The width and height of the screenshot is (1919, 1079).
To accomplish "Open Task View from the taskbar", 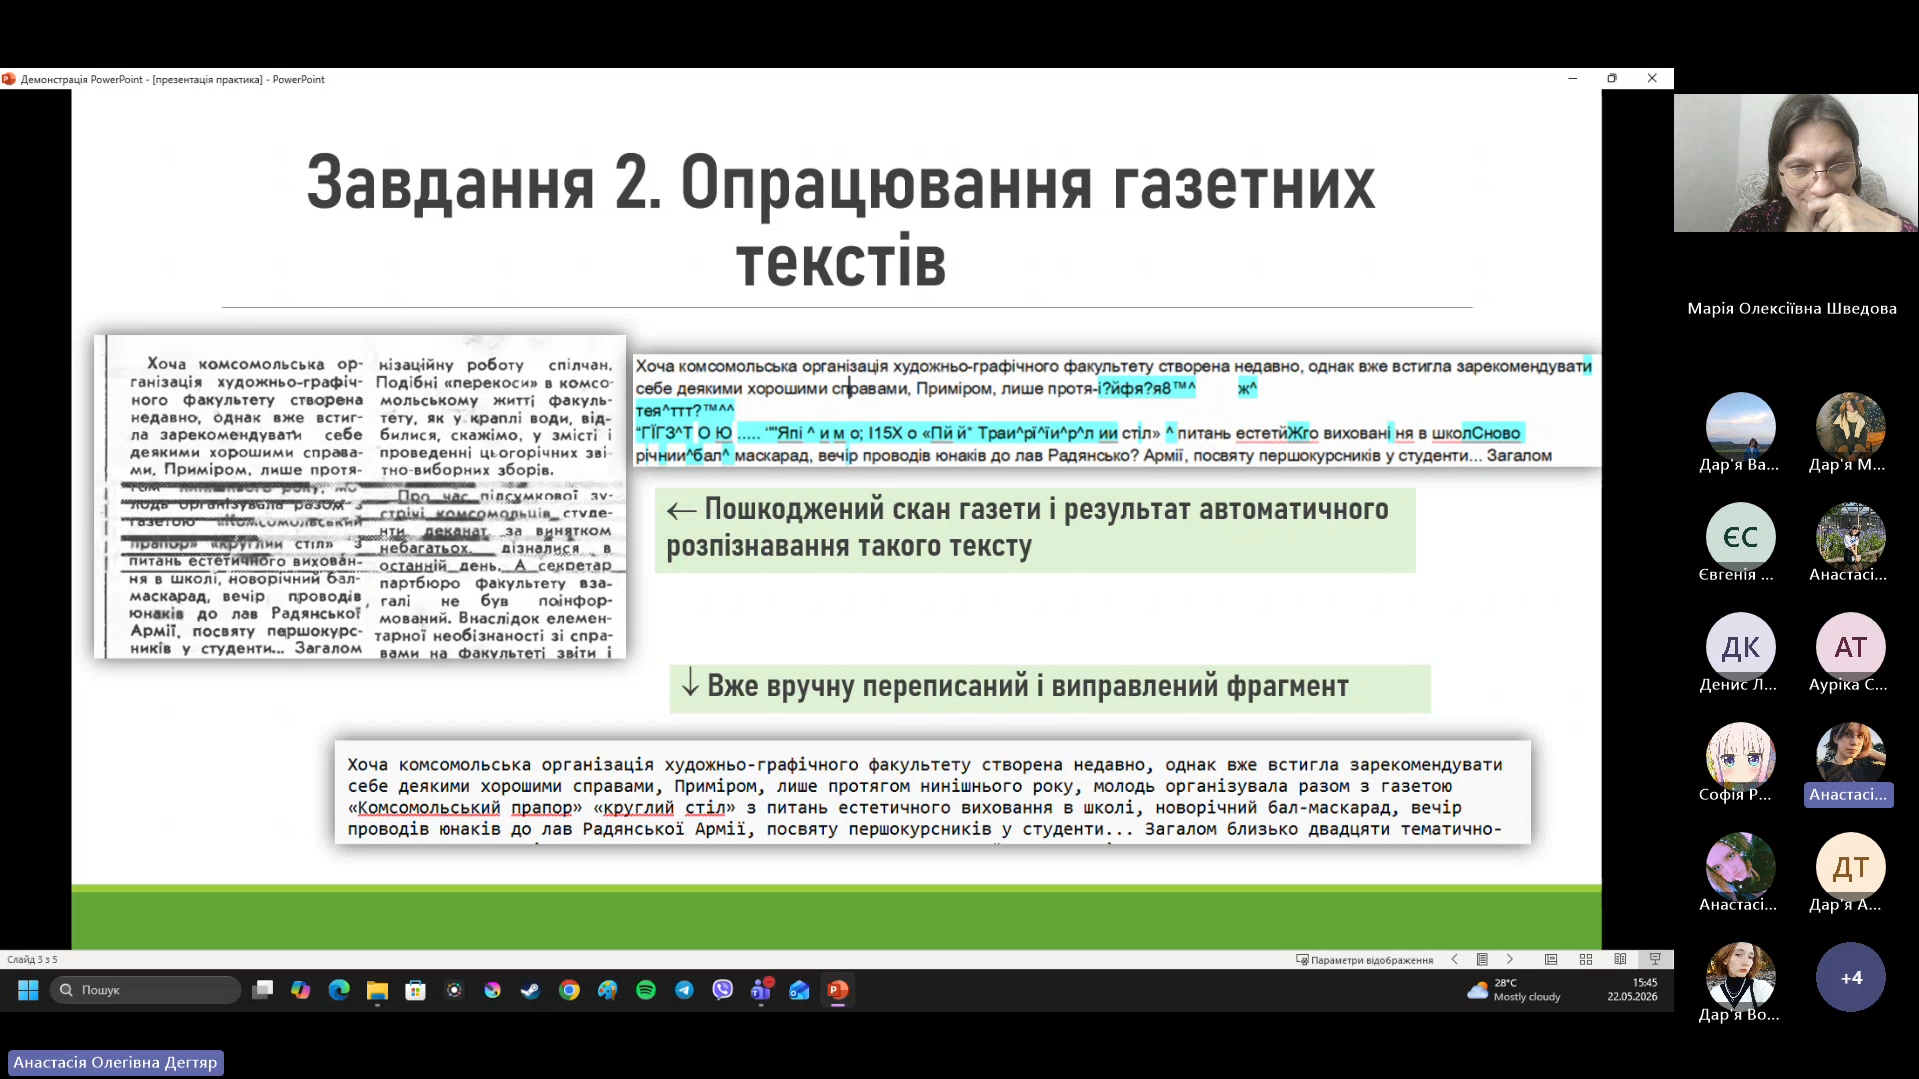I will tap(263, 990).
